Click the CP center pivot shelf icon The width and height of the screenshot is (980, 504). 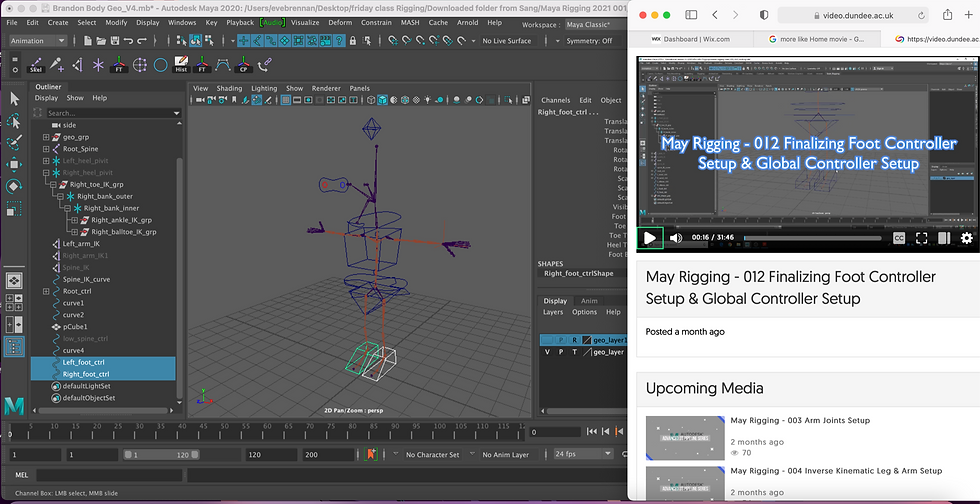click(x=243, y=65)
